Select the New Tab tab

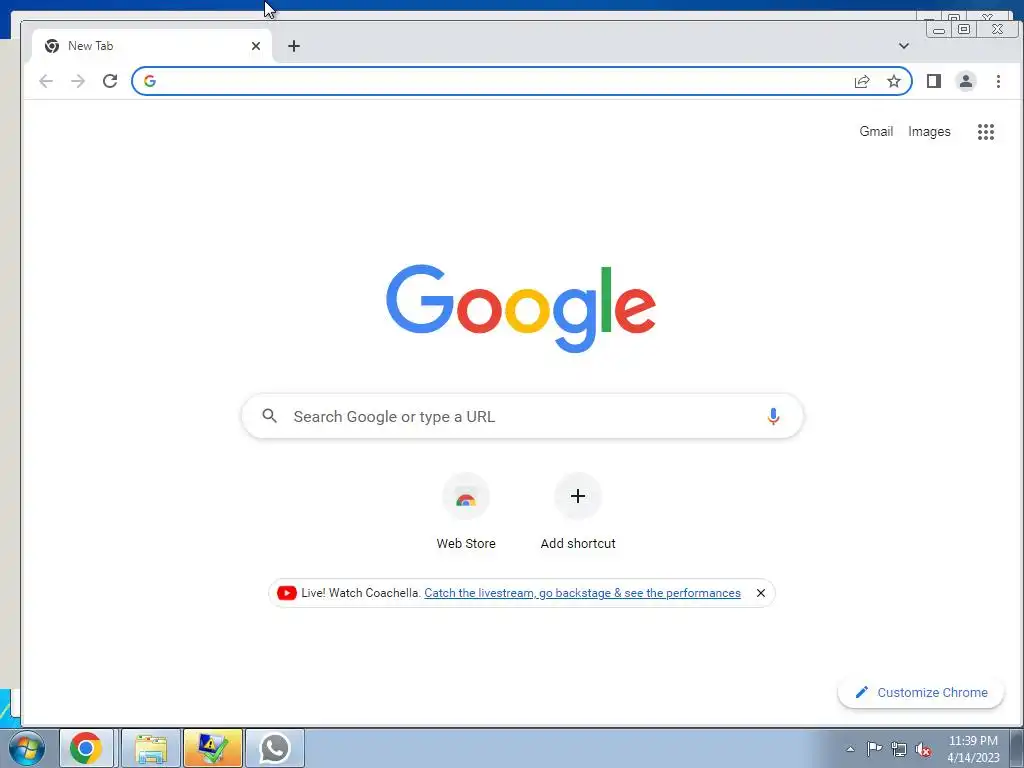point(152,46)
